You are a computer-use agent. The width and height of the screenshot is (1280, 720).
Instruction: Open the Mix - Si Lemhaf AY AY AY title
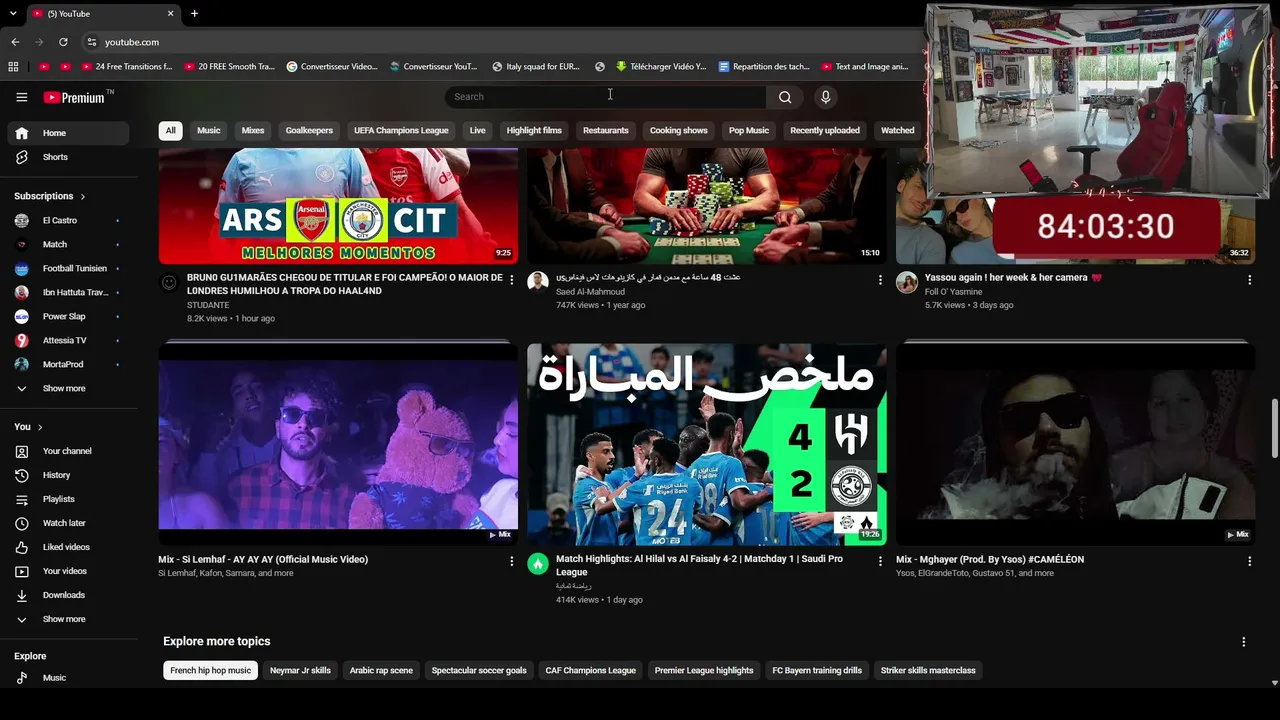pyautogui.click(x=263, y=559)
